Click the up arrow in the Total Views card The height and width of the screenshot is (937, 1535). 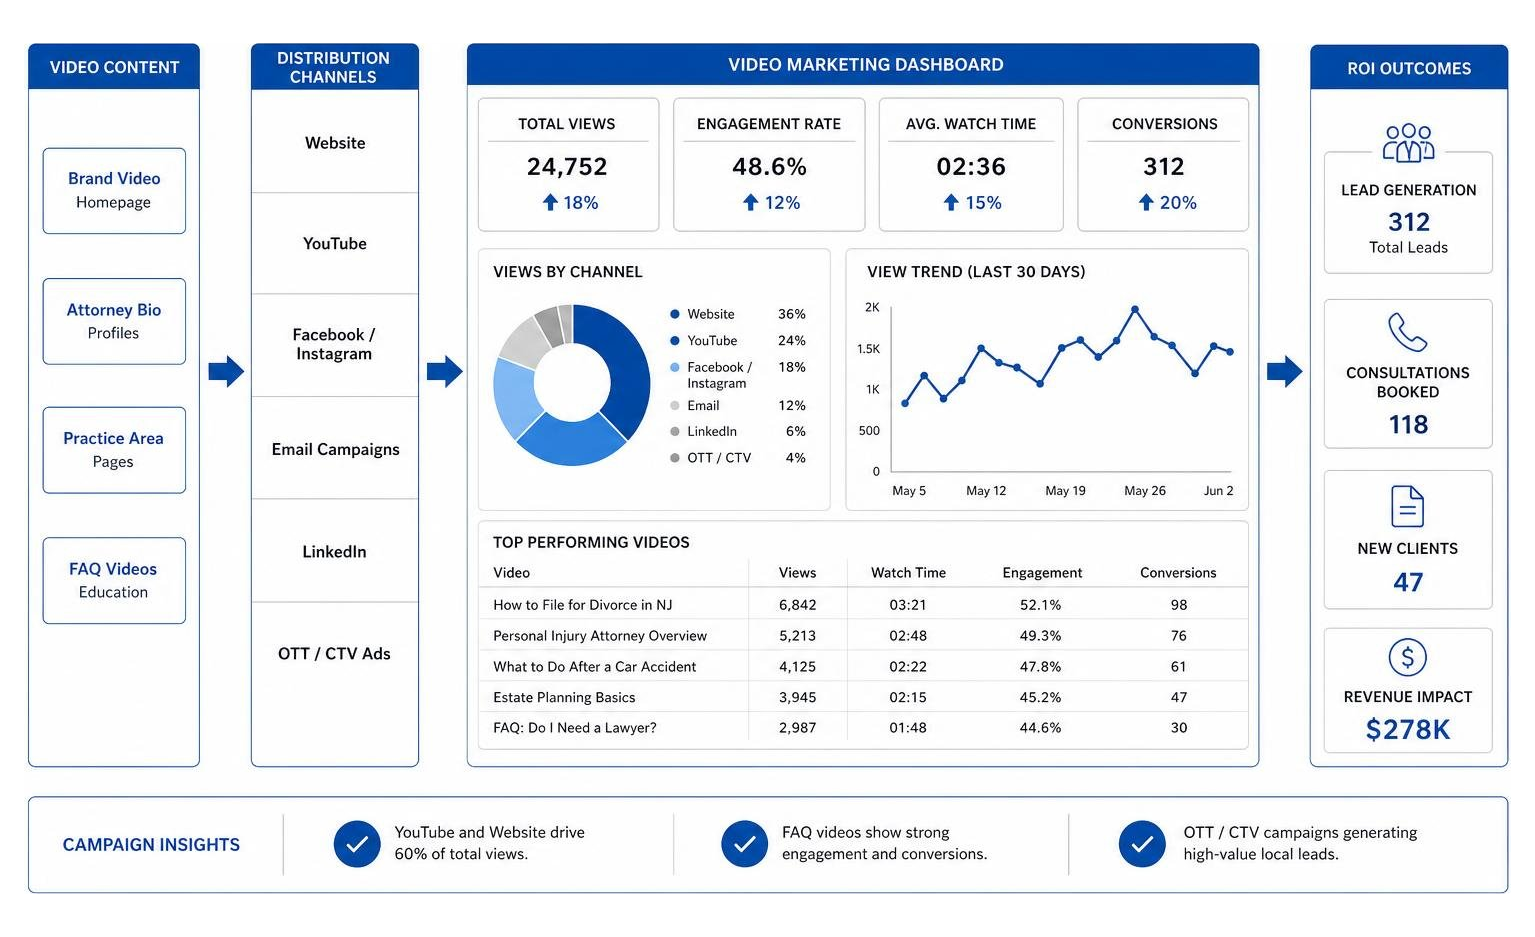[550, 203]
